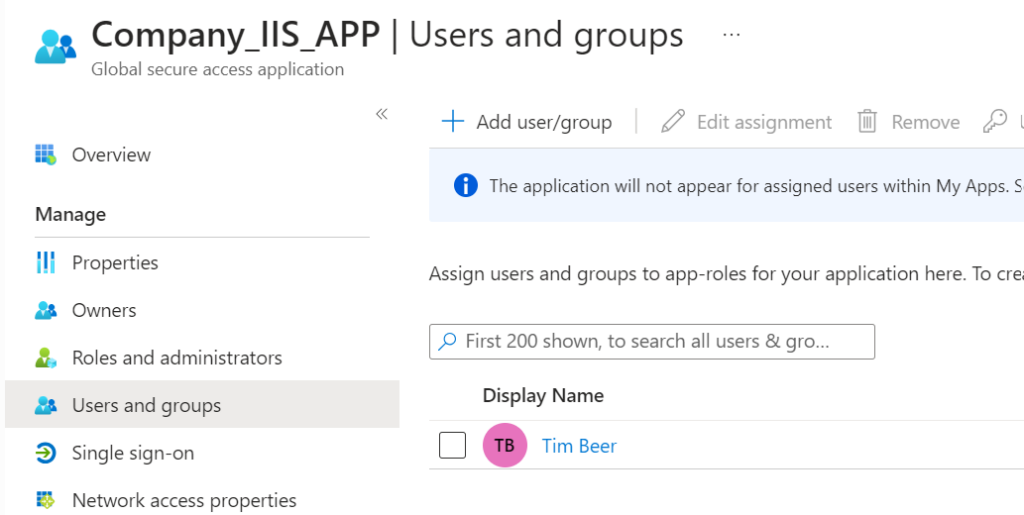Sort by the Display Name column header
Viewport: 1024px width, 515px height.
pyautogui.click(x=543, y=396)
